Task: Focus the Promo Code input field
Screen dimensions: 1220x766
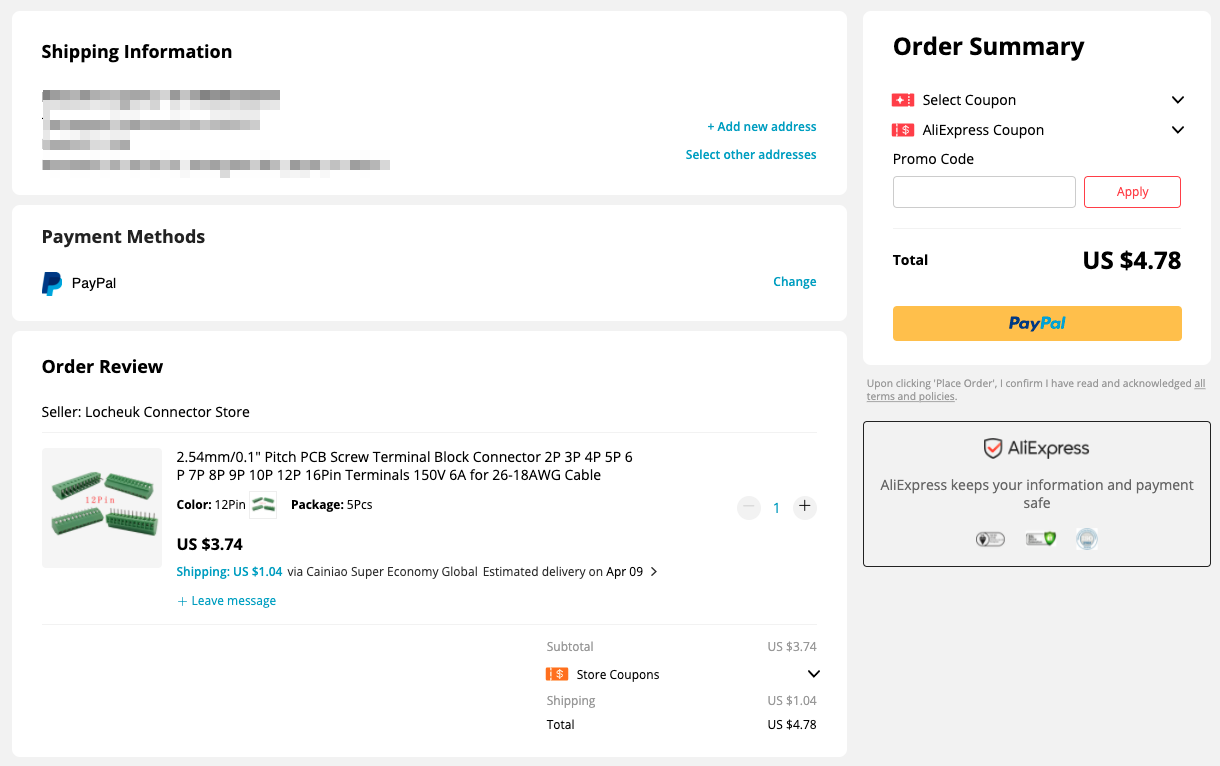Action: [x=984, y=192]
